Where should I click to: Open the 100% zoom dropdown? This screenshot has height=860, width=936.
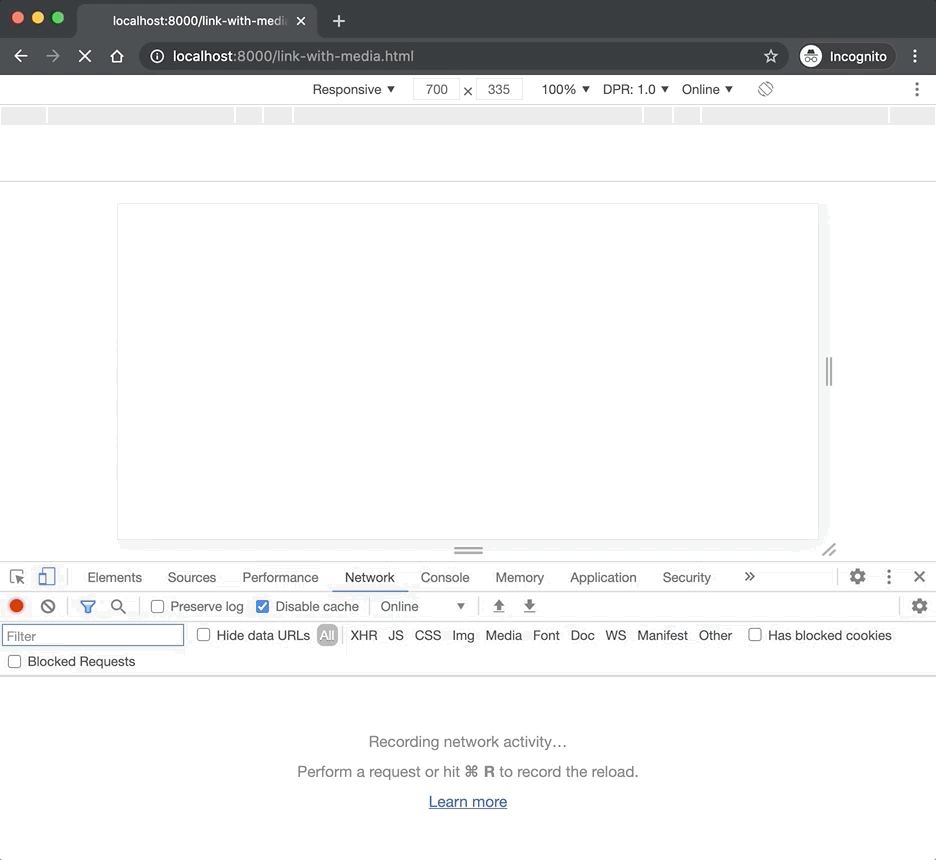565,90
